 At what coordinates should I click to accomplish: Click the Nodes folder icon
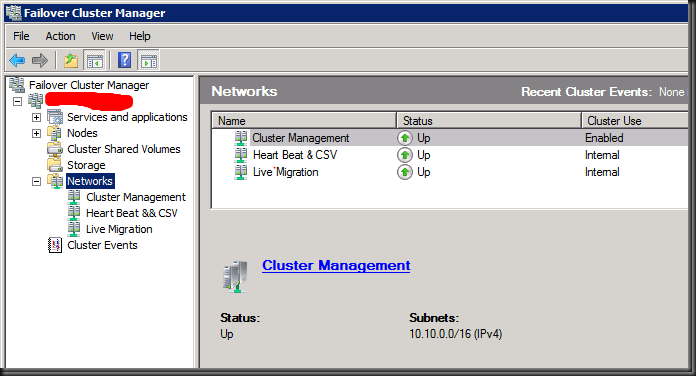pos(55,133)
